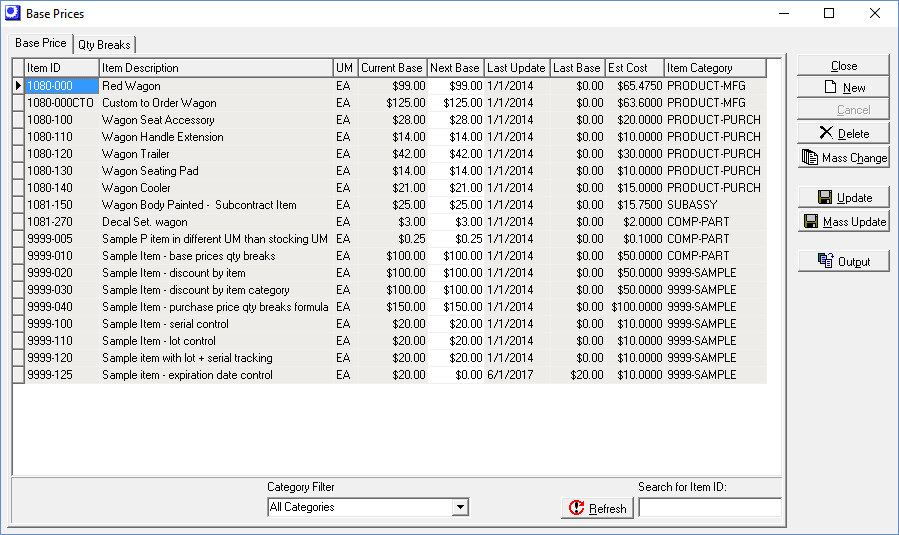
Task: Click Wagon Body Painted - Subcontract Item
Action: (x=199, y=205)
